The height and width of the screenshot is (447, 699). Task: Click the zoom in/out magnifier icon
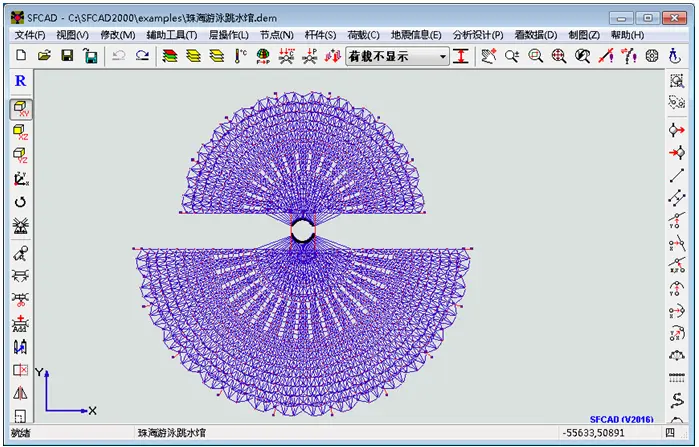(512, 56)
